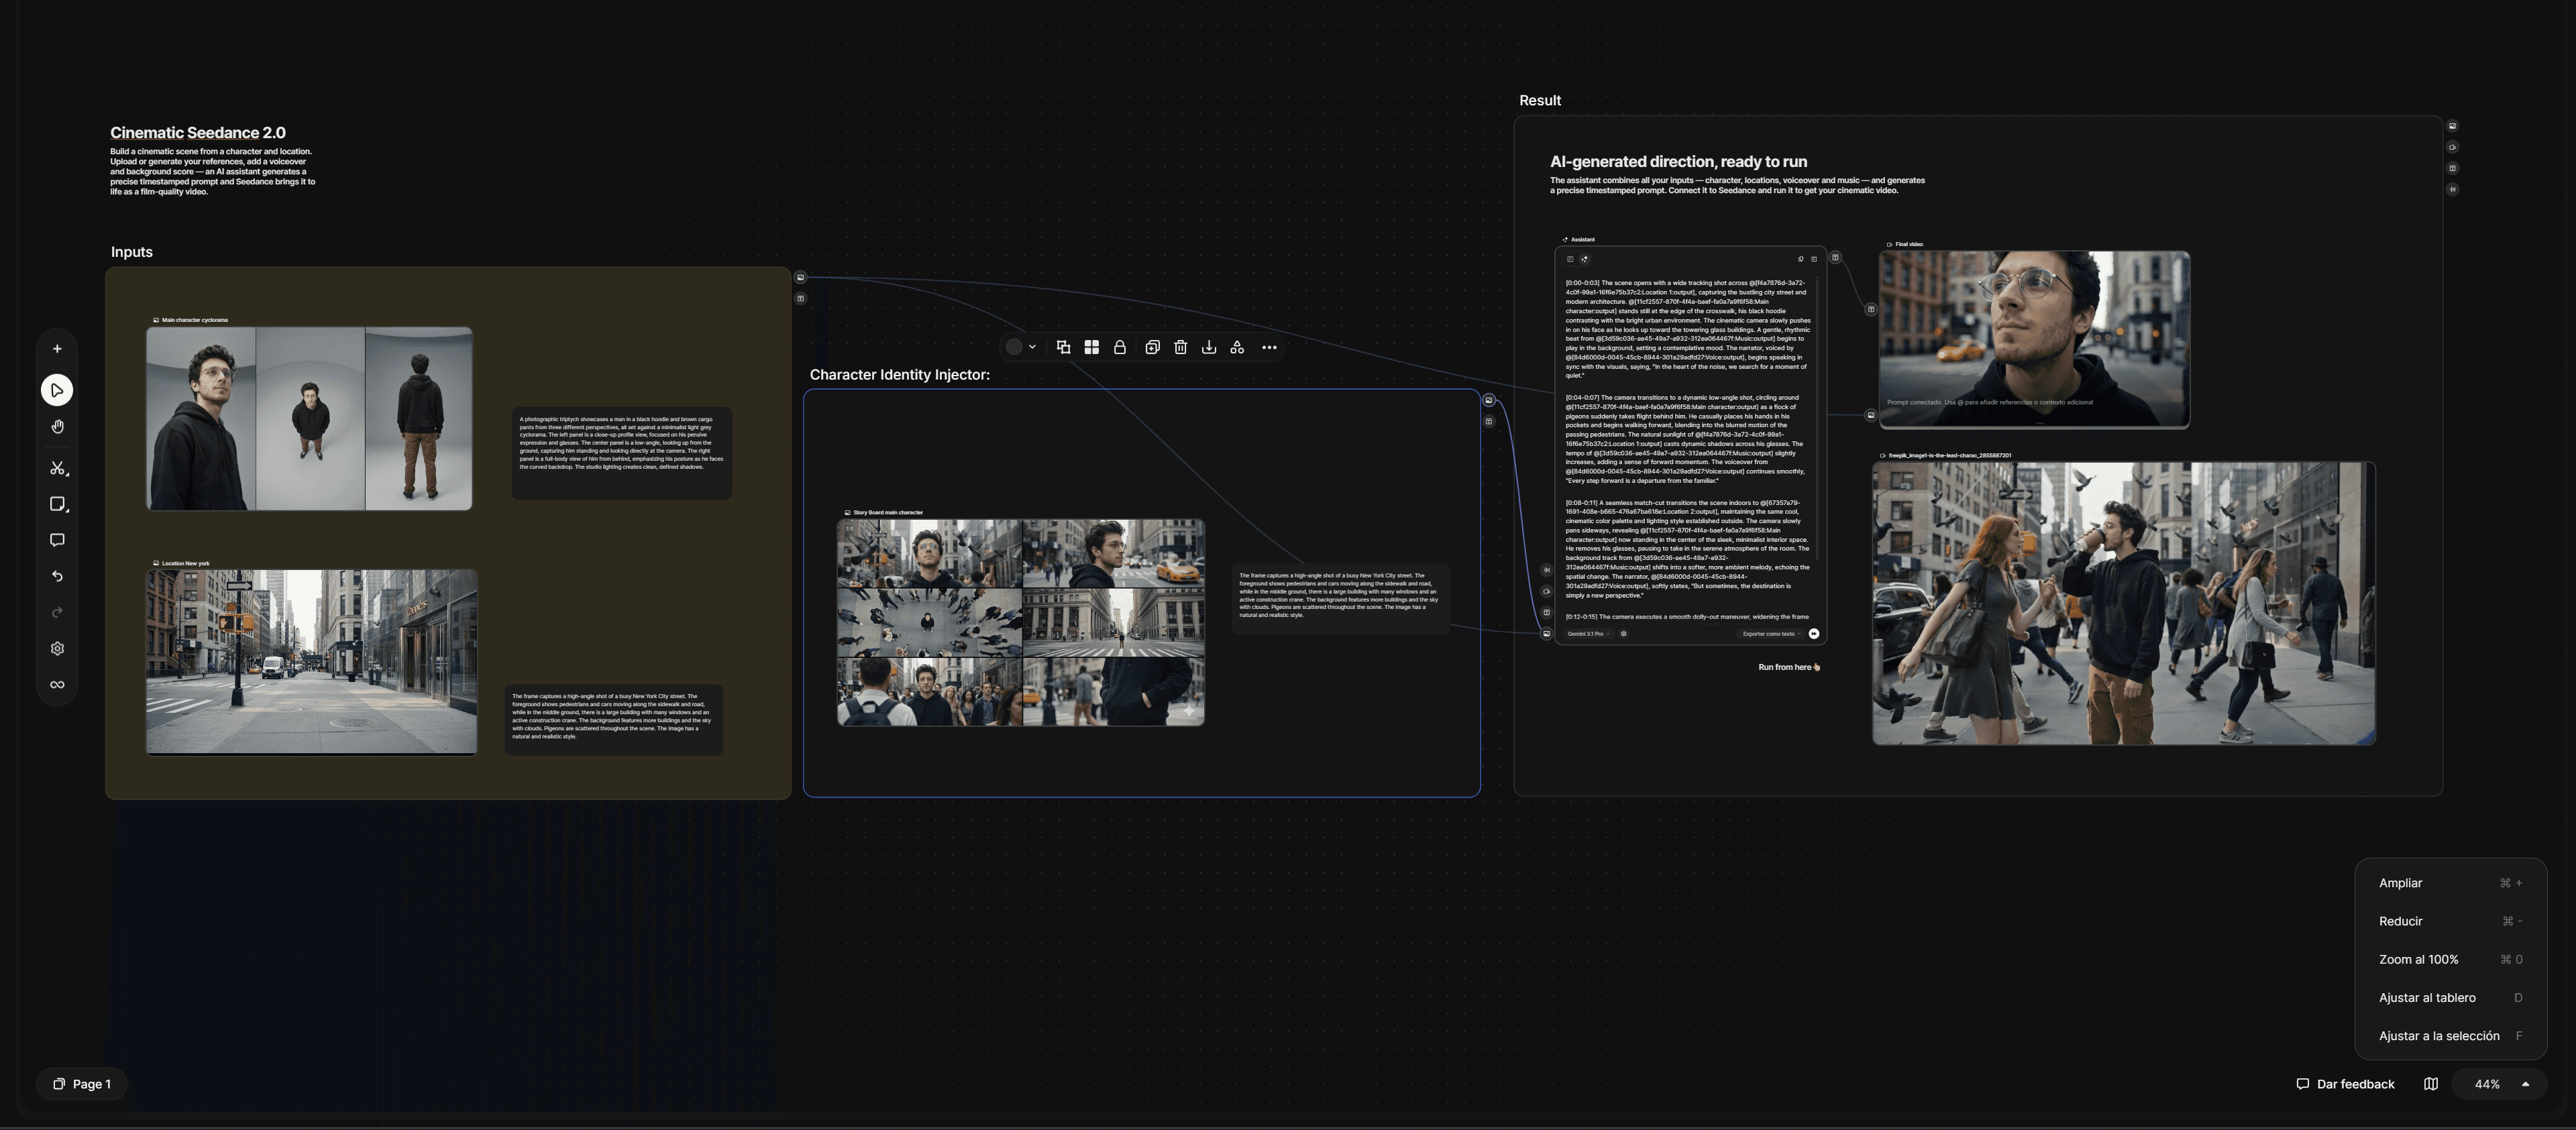Click the Dar feedback button

coord(2345,1084)
